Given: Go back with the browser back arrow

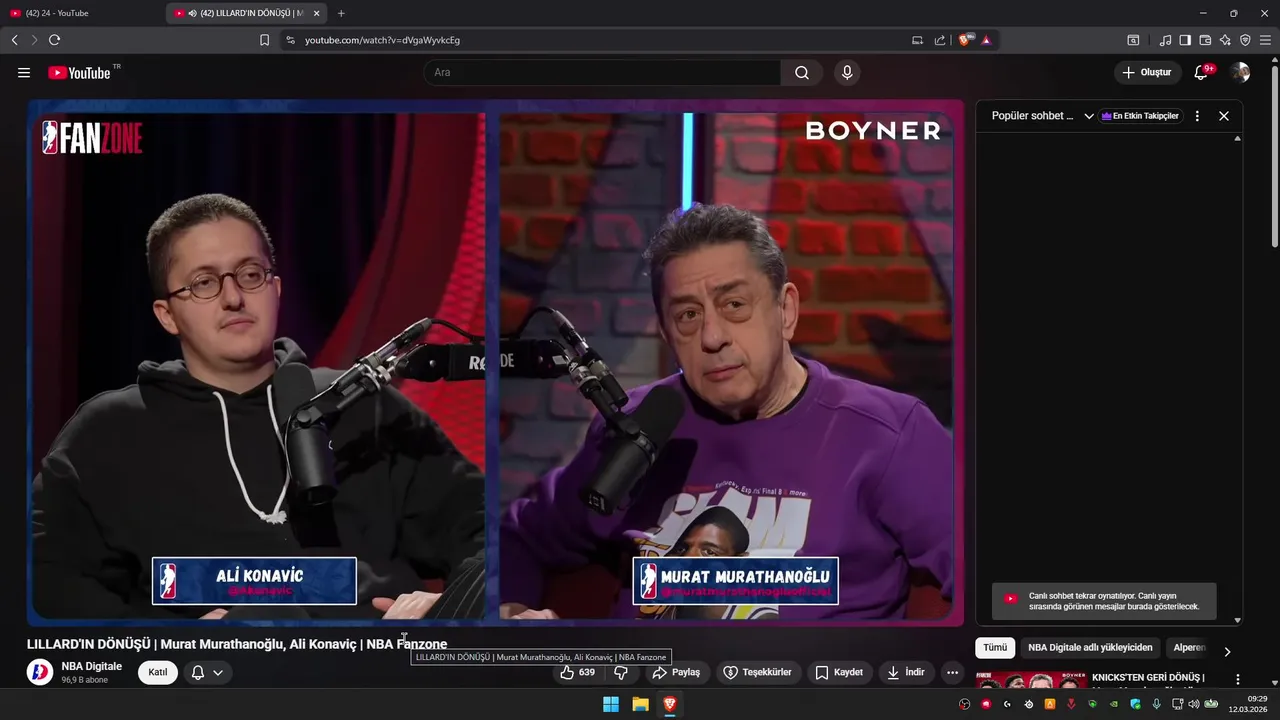Looking at the screenshot, I should pos(14,40).
